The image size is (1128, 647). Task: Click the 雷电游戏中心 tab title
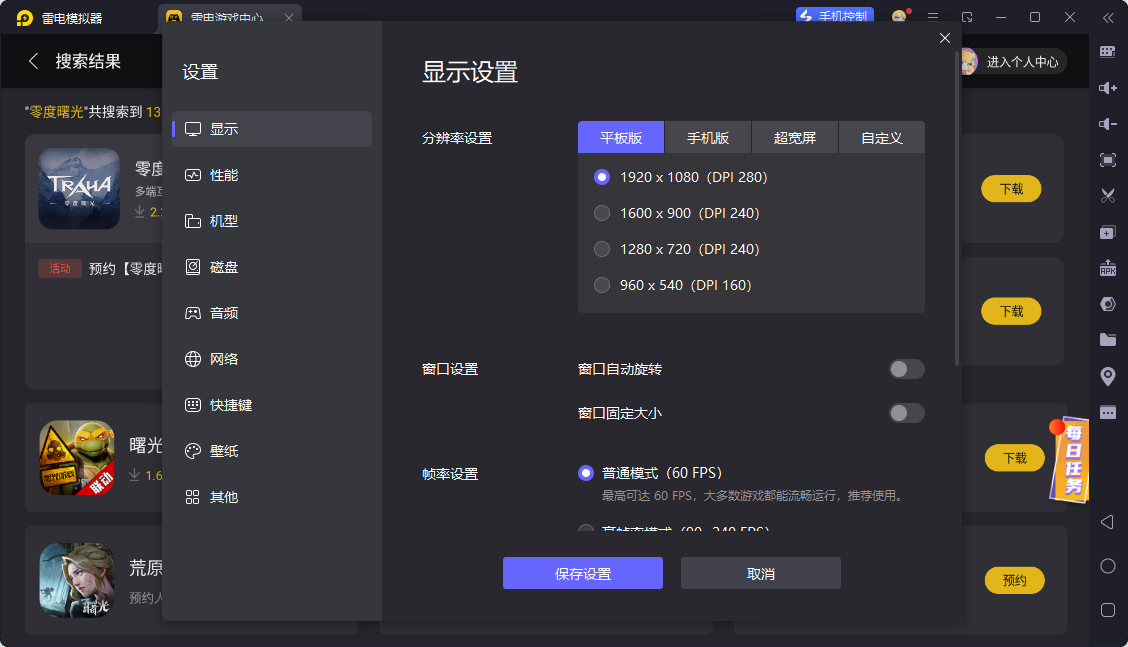(x=227, y=17)
